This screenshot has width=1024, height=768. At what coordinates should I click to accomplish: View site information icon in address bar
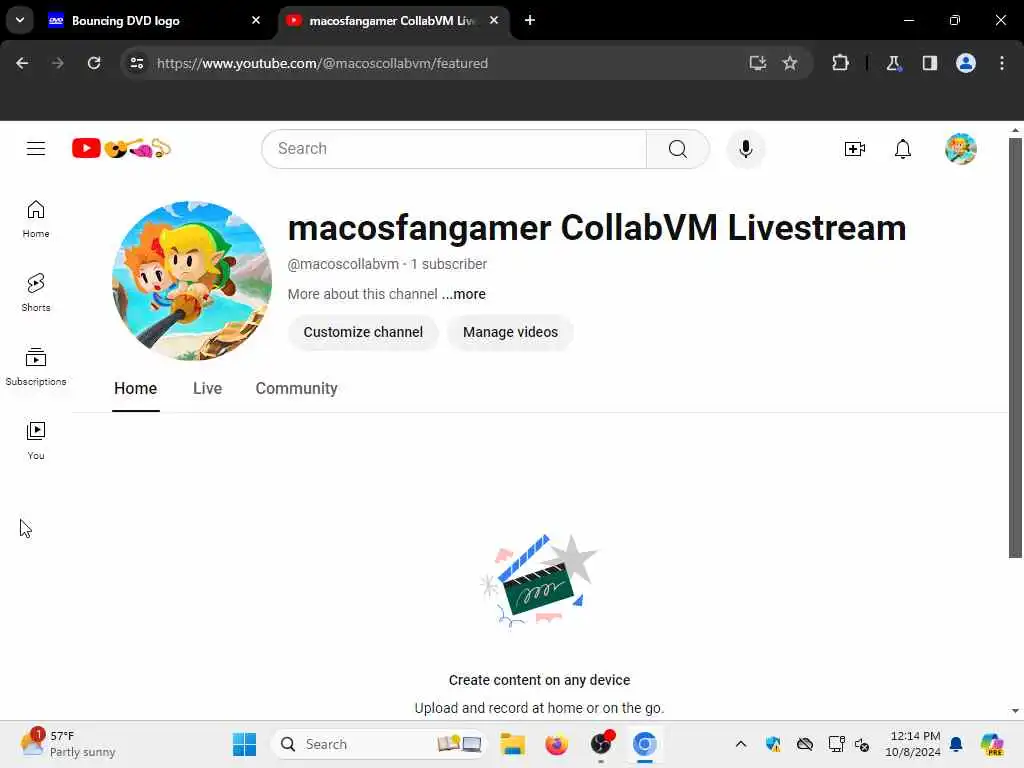click(136, 63)
